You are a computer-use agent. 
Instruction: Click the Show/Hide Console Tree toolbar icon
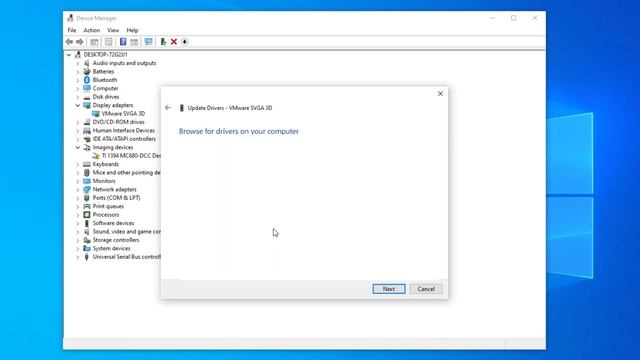click(94, 42)
